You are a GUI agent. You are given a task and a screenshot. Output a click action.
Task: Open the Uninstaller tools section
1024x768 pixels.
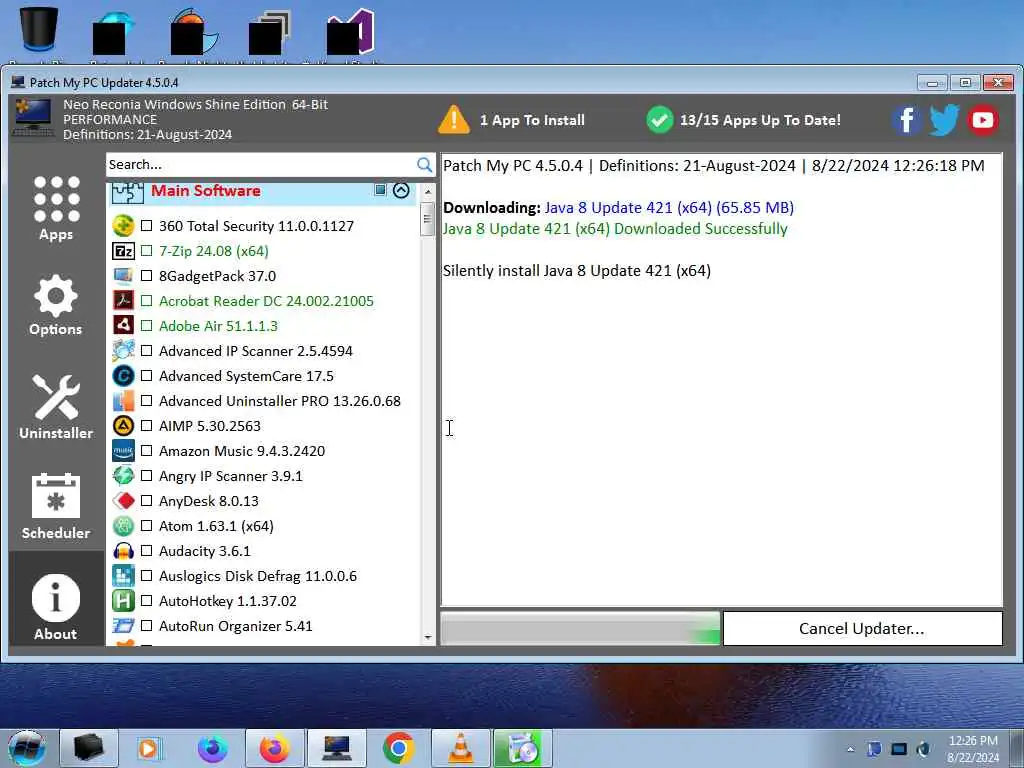click(x=56, y=407)
